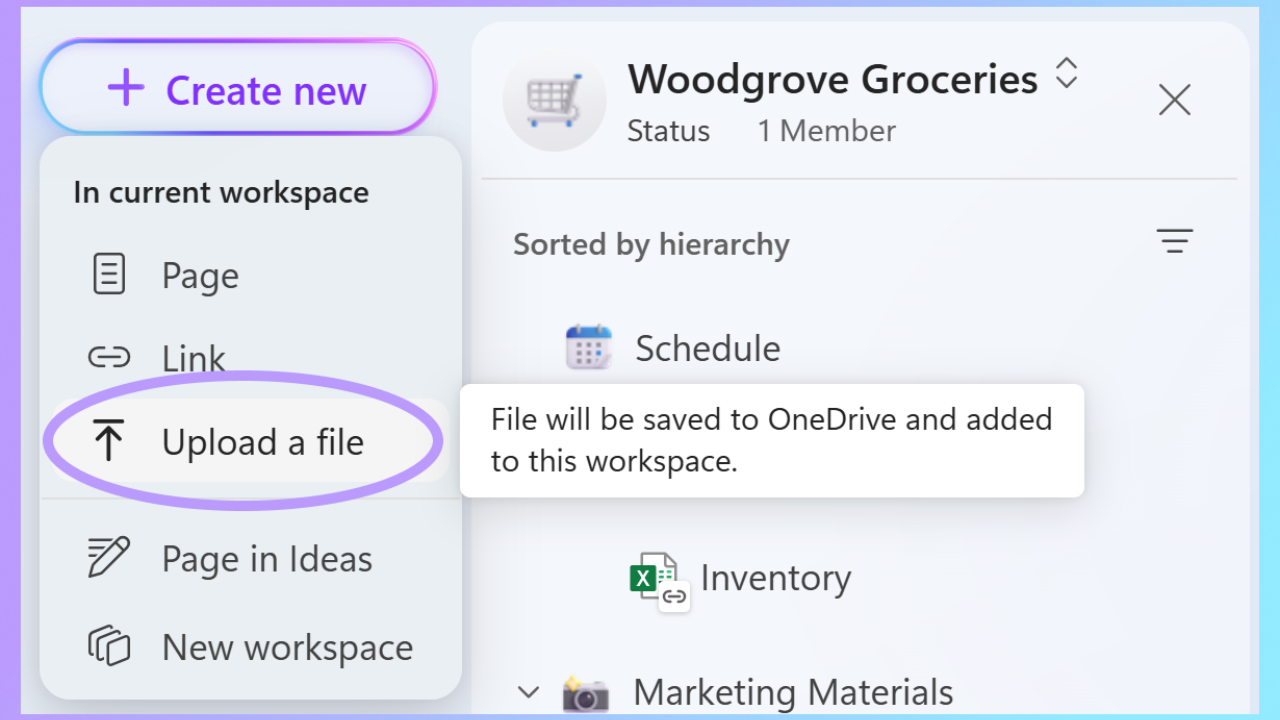The image size is (1280, 720).
Task: Click the Woodgrove Groceries title
Action: coord(833,78)
